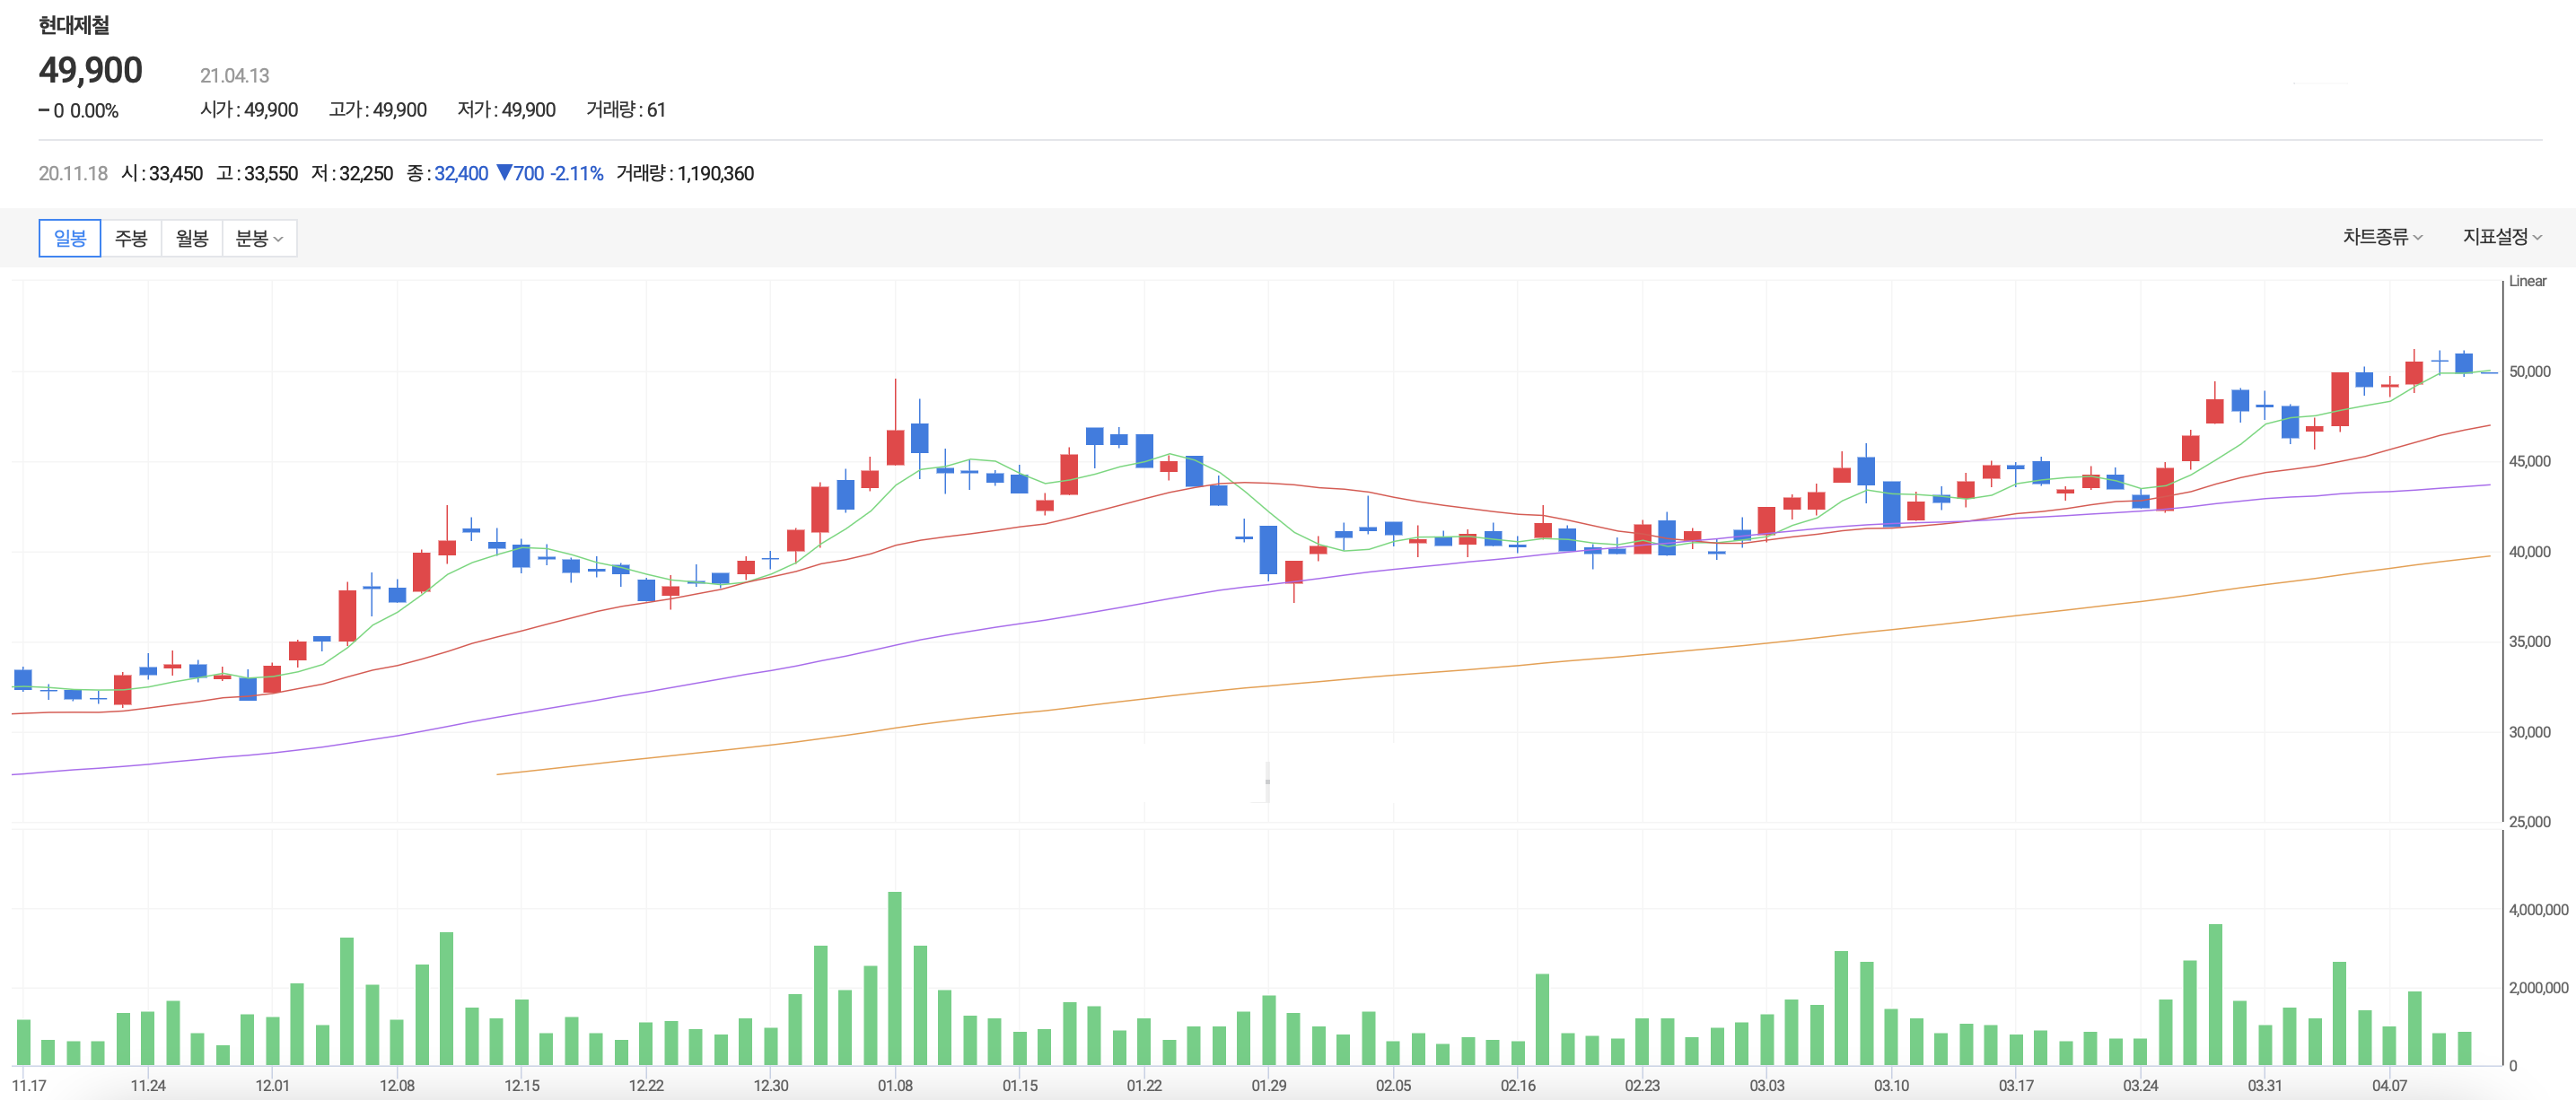The width and height of the screenshot is (2576, 1100).
Task: Click the 21.04.13 date text
Action: click(234, 76)
